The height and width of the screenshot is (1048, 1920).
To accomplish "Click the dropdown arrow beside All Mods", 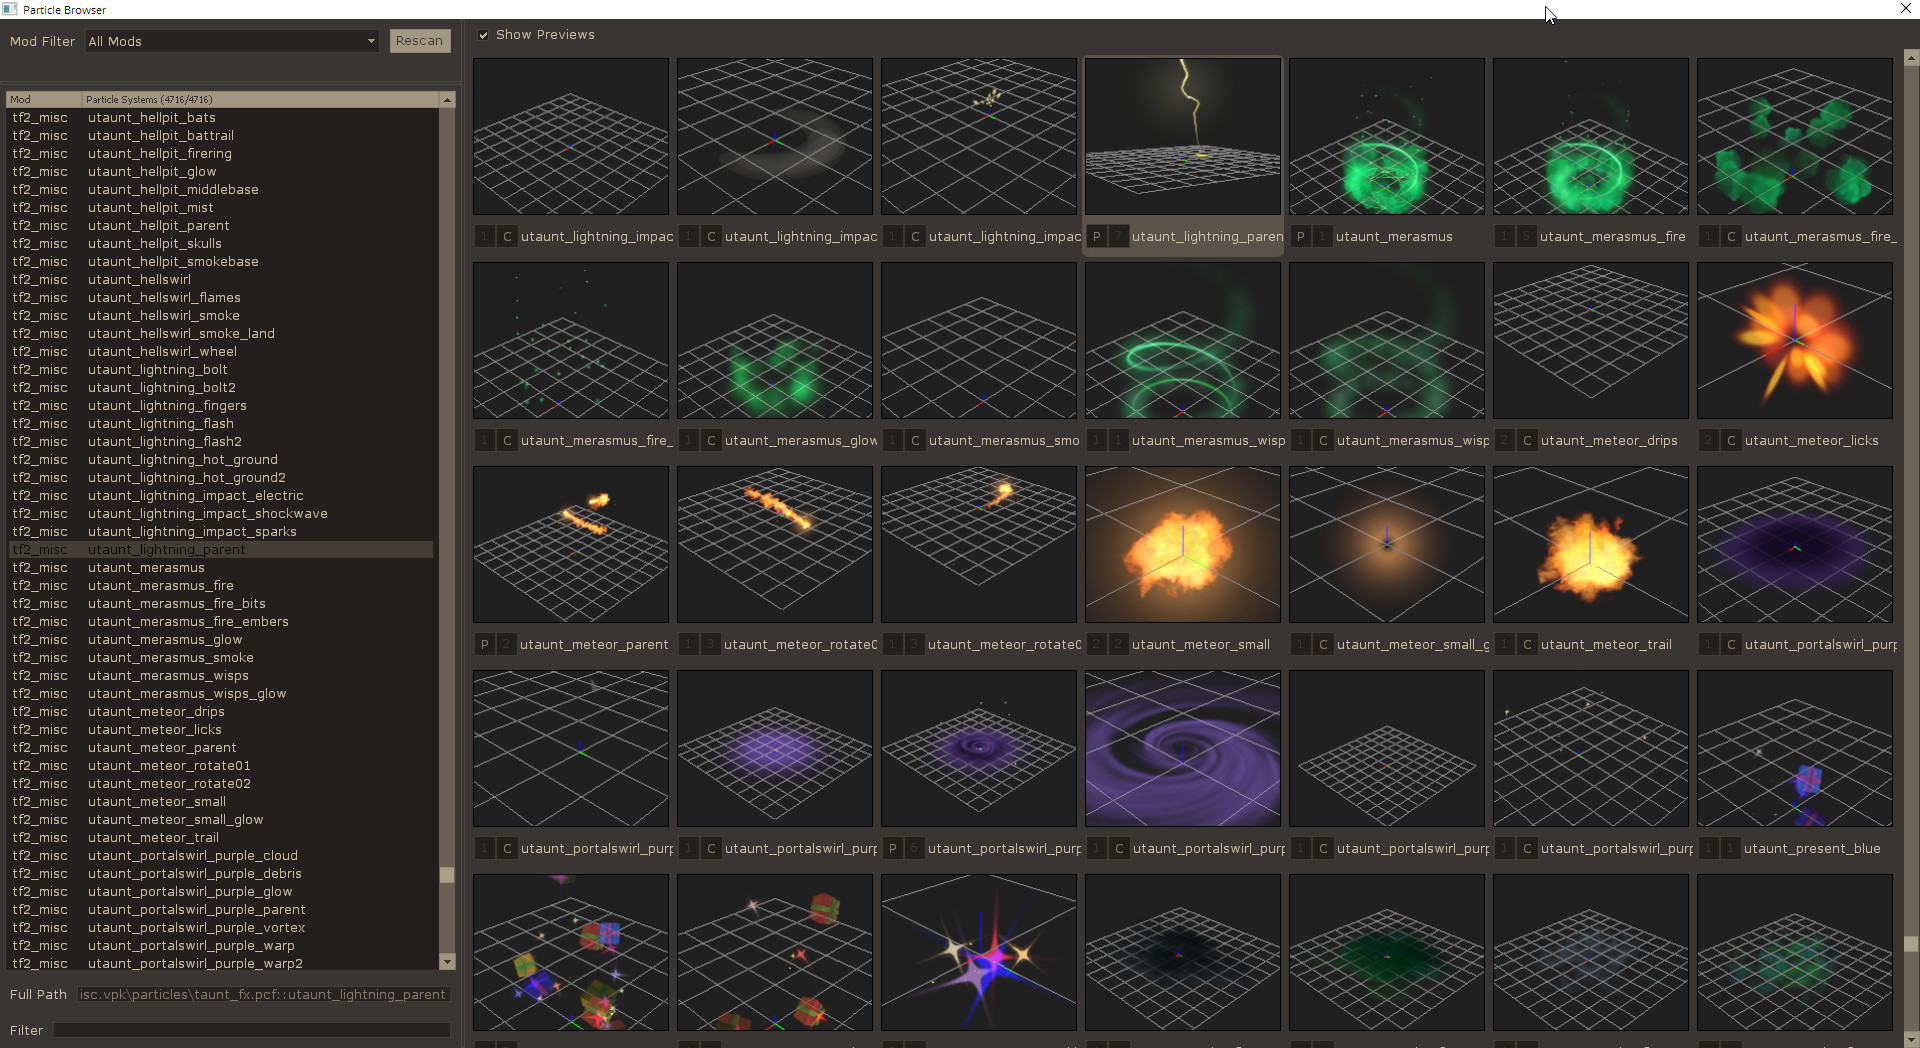I will tap(371, 41).
